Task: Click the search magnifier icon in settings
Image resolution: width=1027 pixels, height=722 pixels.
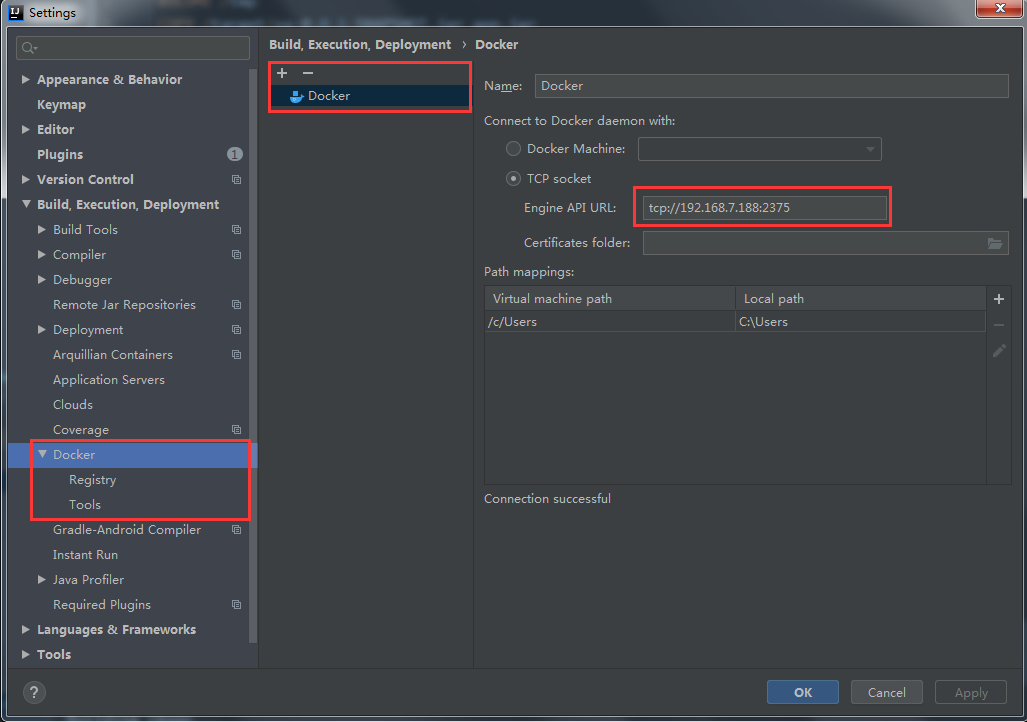Action: pyautogui.click(x=29, y=48)
